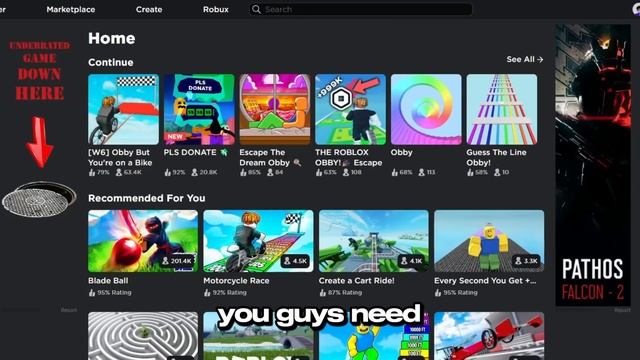This screenshot has width=640, height=360.
Task: Open the Blade Ball game thumbnail
Action: (143, 241)
